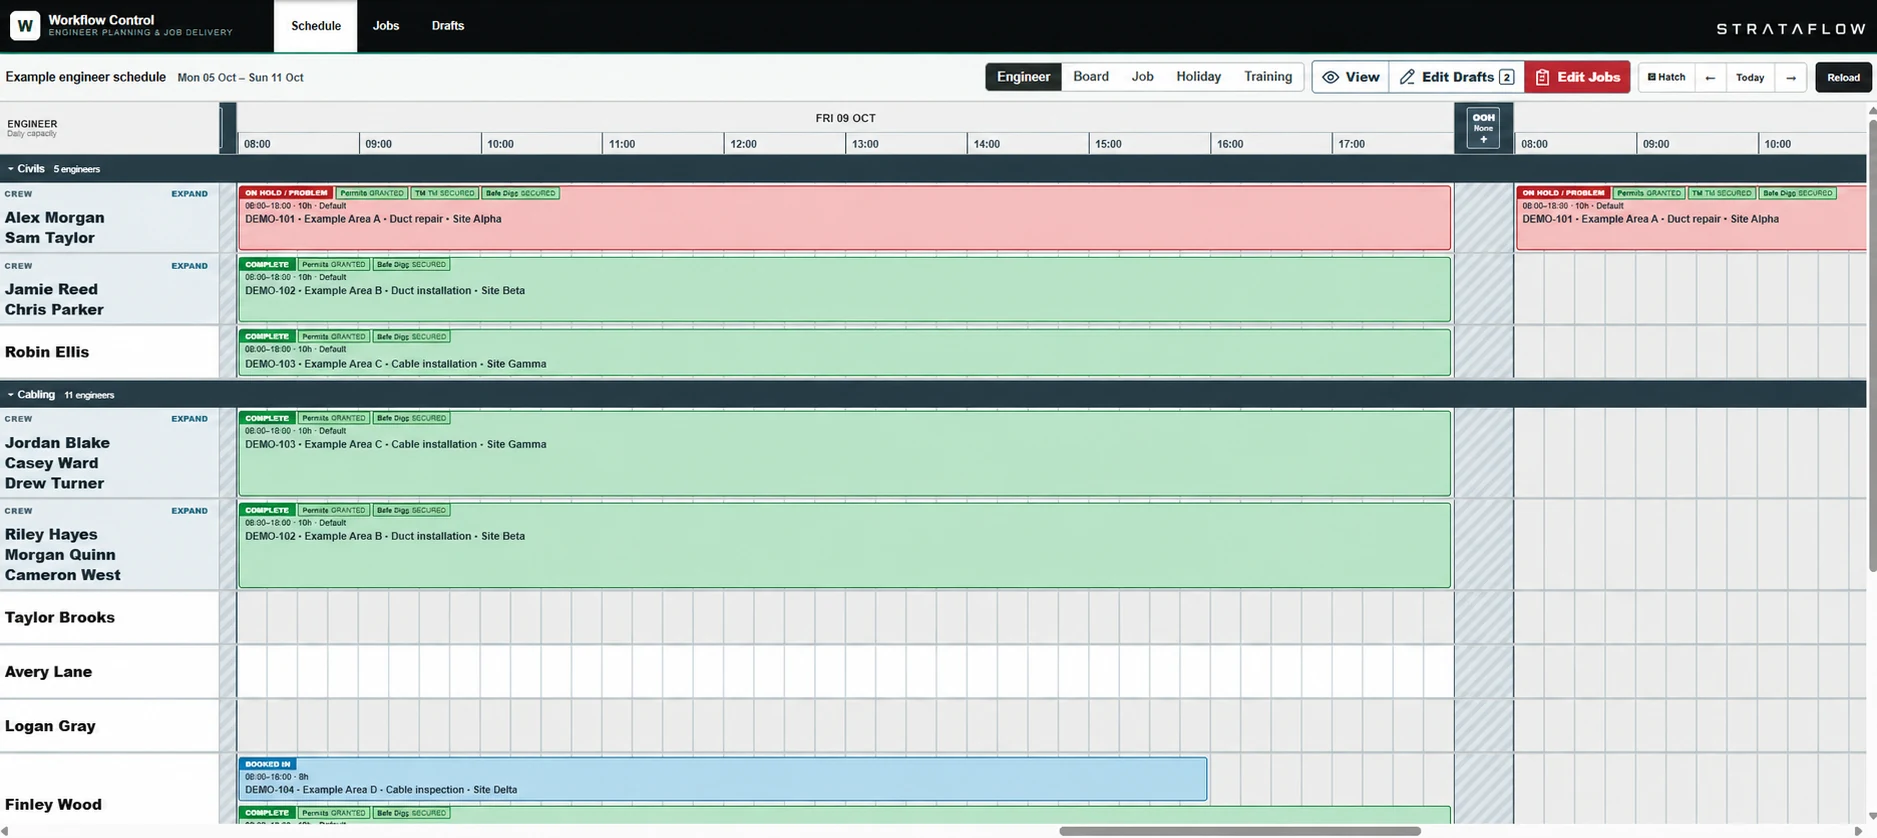The image size is (1877, 838).
Task: Switch to the Holiday view
Action: click(1198, 77)
